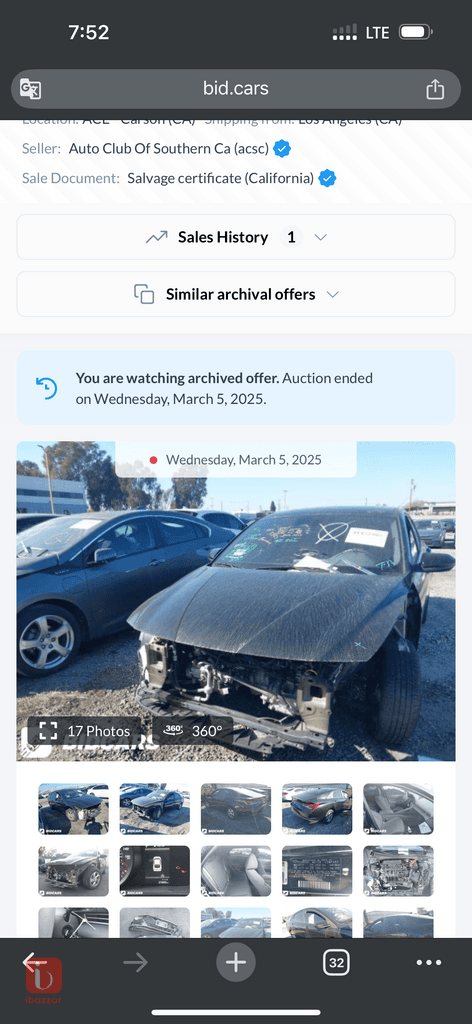Open the 17 Photos fullscreen gallery
Image resolution: width=472 pixels, height=1024 pixels.
tap(84, 731)
